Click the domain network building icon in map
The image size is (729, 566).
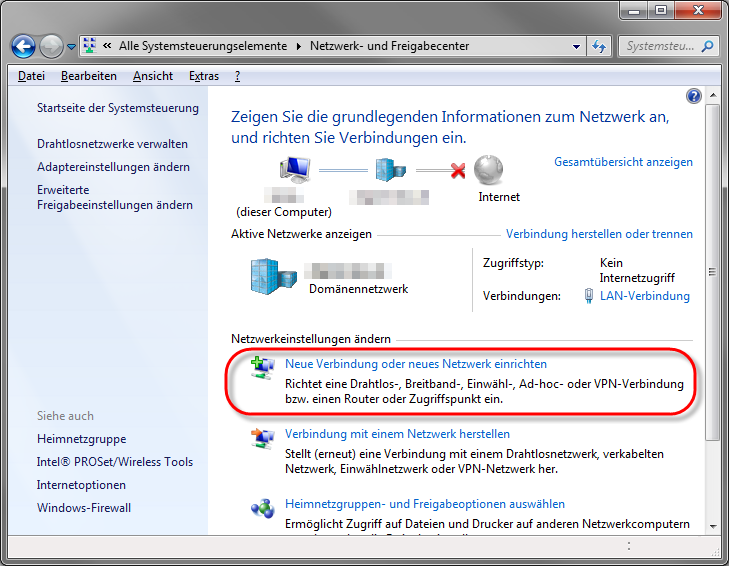[391, 169]
